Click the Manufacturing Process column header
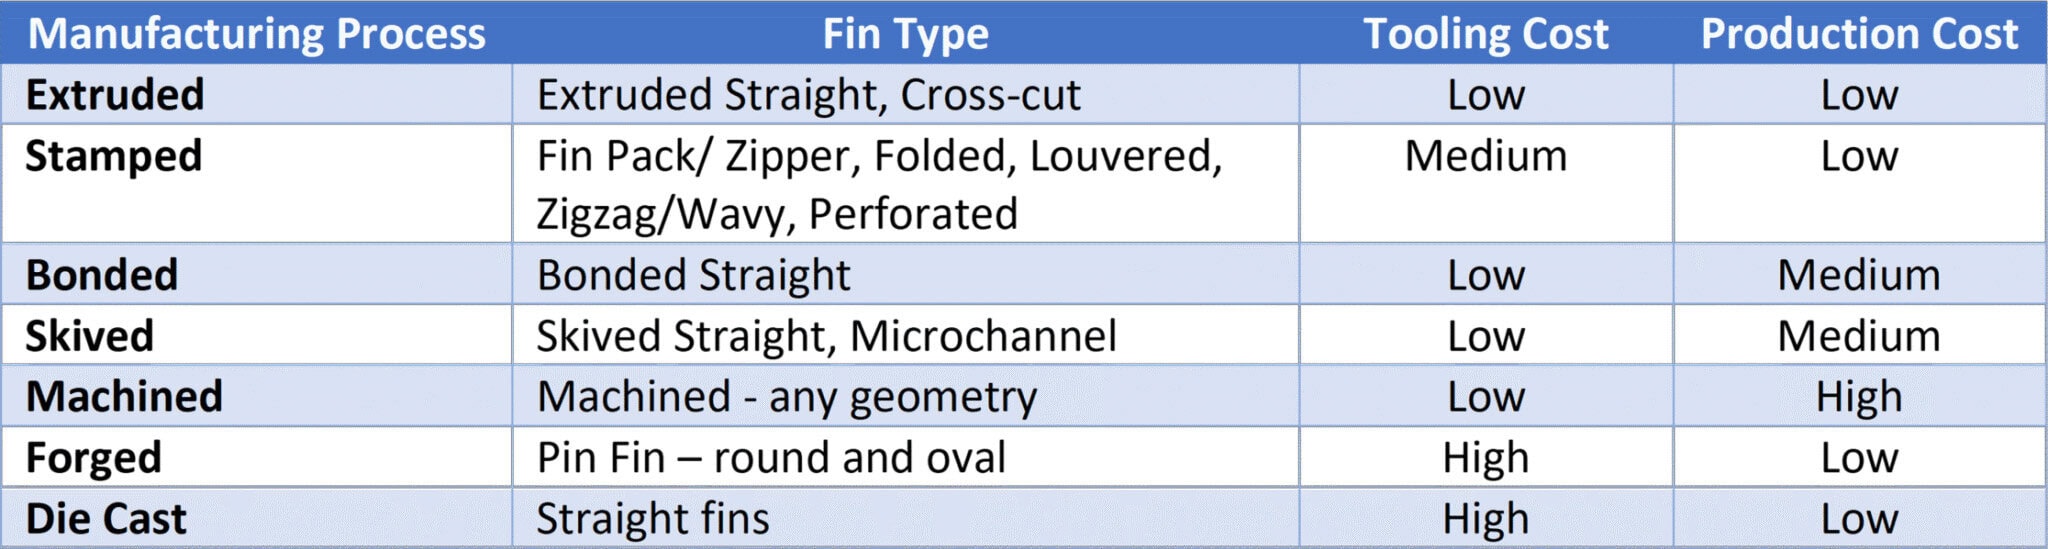Screen dimensions: 2048x549 [256, 34]
